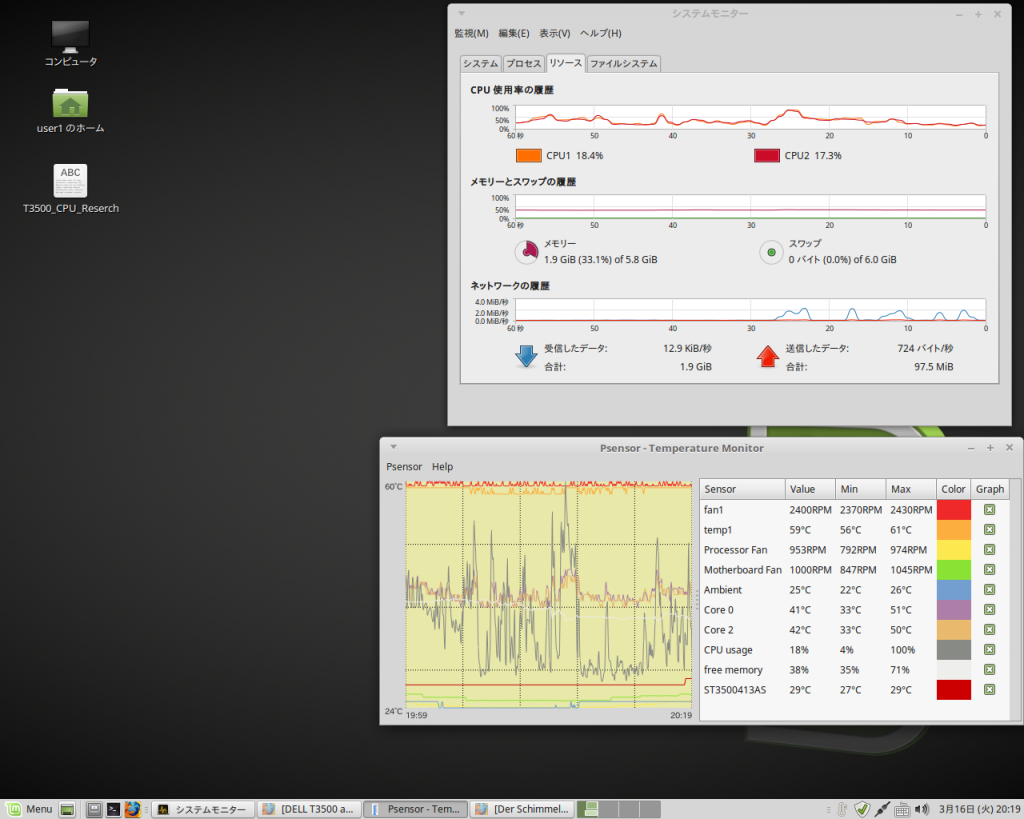
Task: Disable graph for Core 0 sensor
Action: 989,610
